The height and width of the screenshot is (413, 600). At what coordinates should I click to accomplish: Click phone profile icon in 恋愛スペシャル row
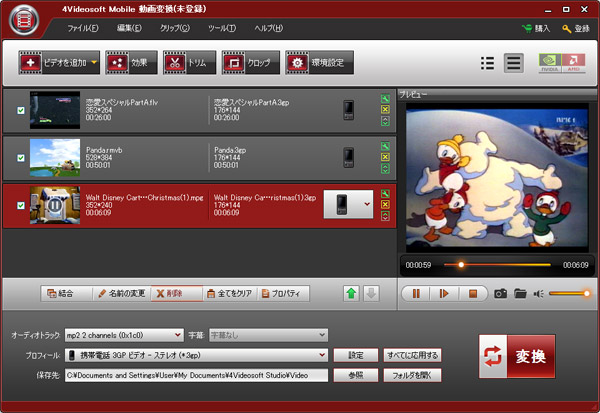coord(348,110)
